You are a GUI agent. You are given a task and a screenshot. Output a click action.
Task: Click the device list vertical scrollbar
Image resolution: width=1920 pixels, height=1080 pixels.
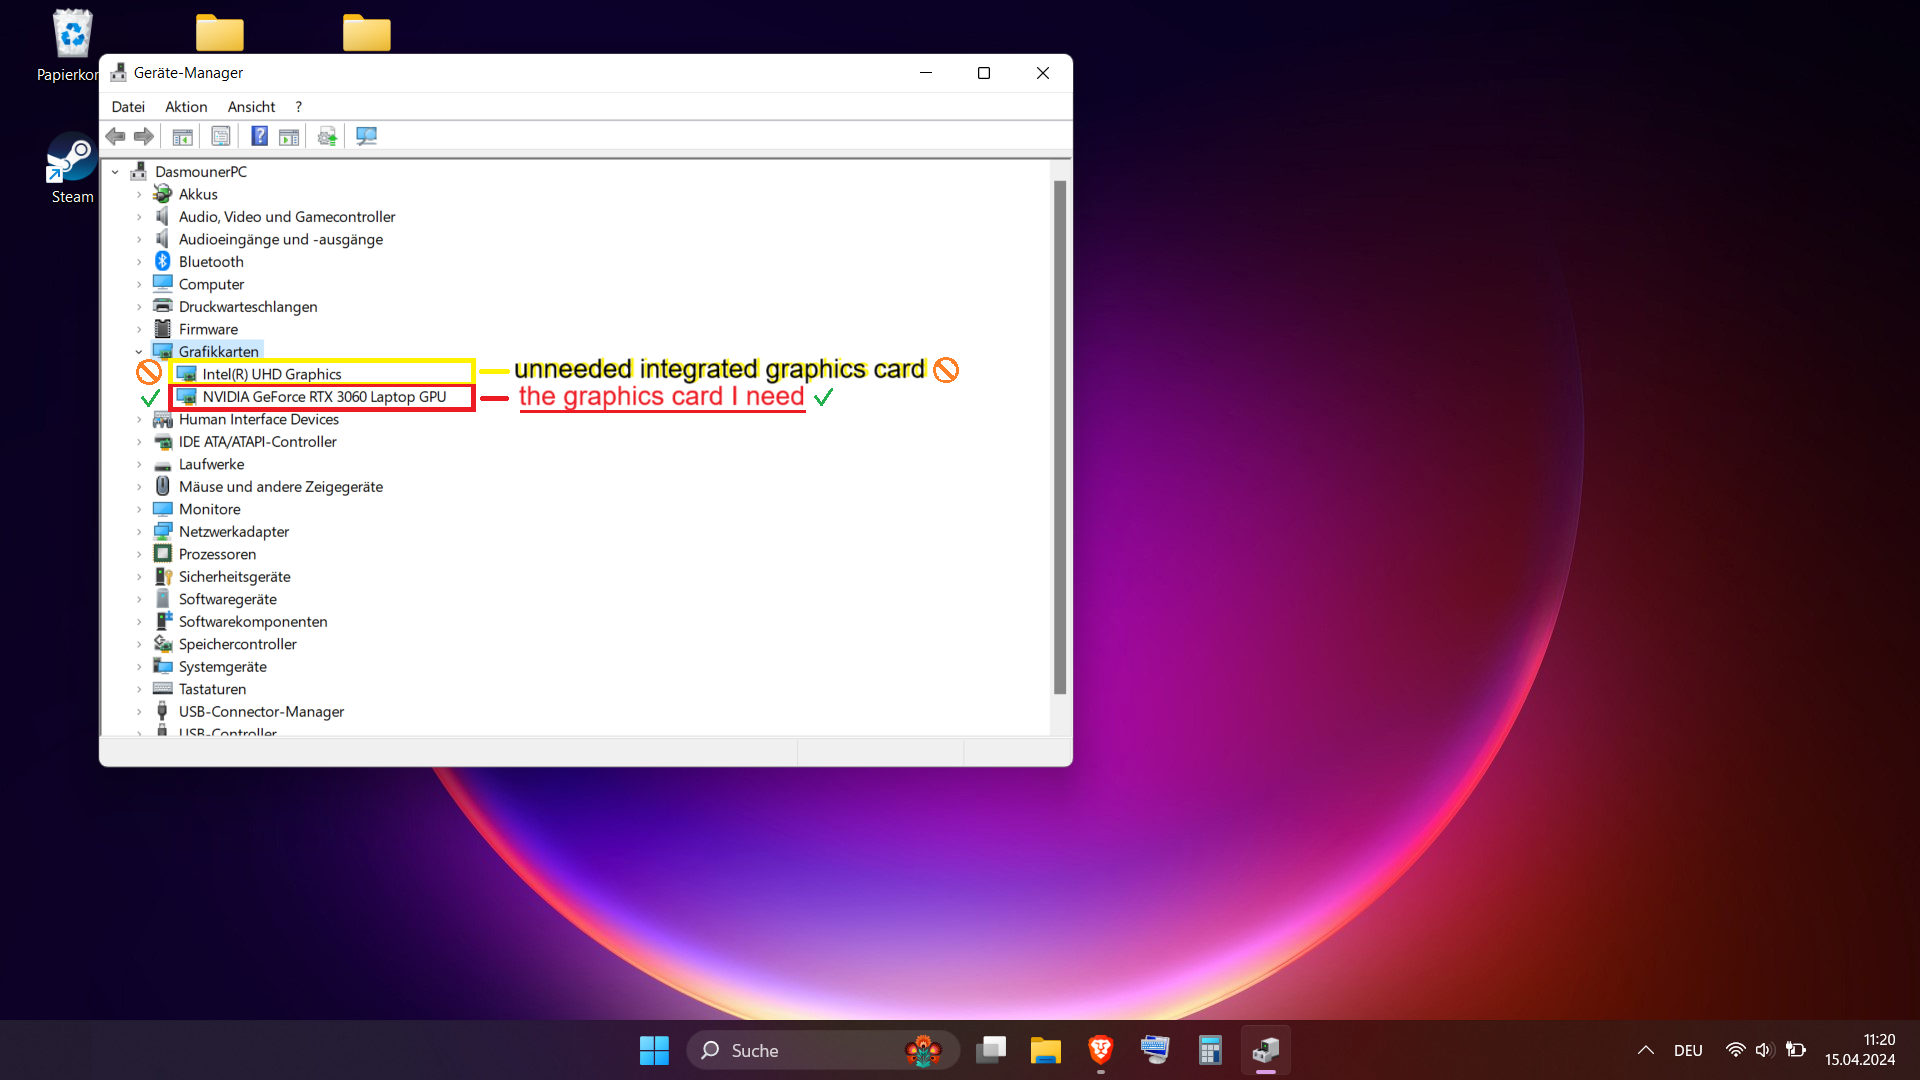[x=1060, y=437]
